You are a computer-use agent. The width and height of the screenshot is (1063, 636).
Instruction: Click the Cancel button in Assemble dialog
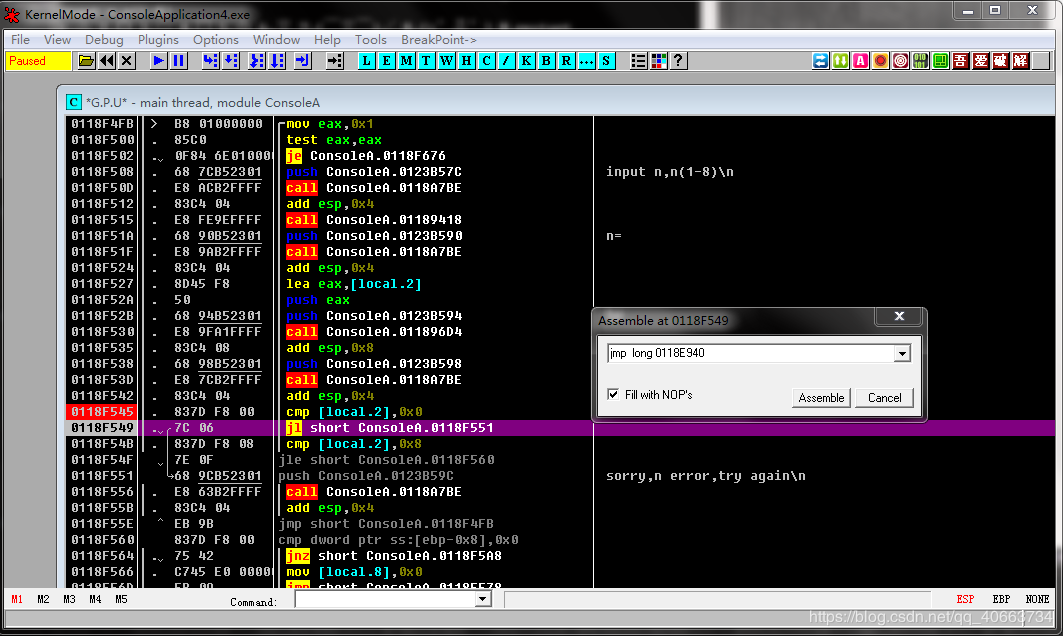pos(885,398)
